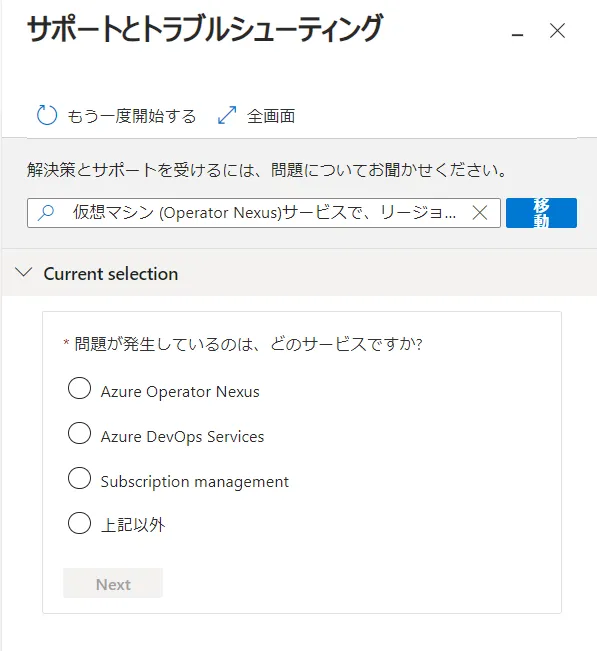Collapse the Current selection chevron
The image size is (597, 651).
pos(24,273)
